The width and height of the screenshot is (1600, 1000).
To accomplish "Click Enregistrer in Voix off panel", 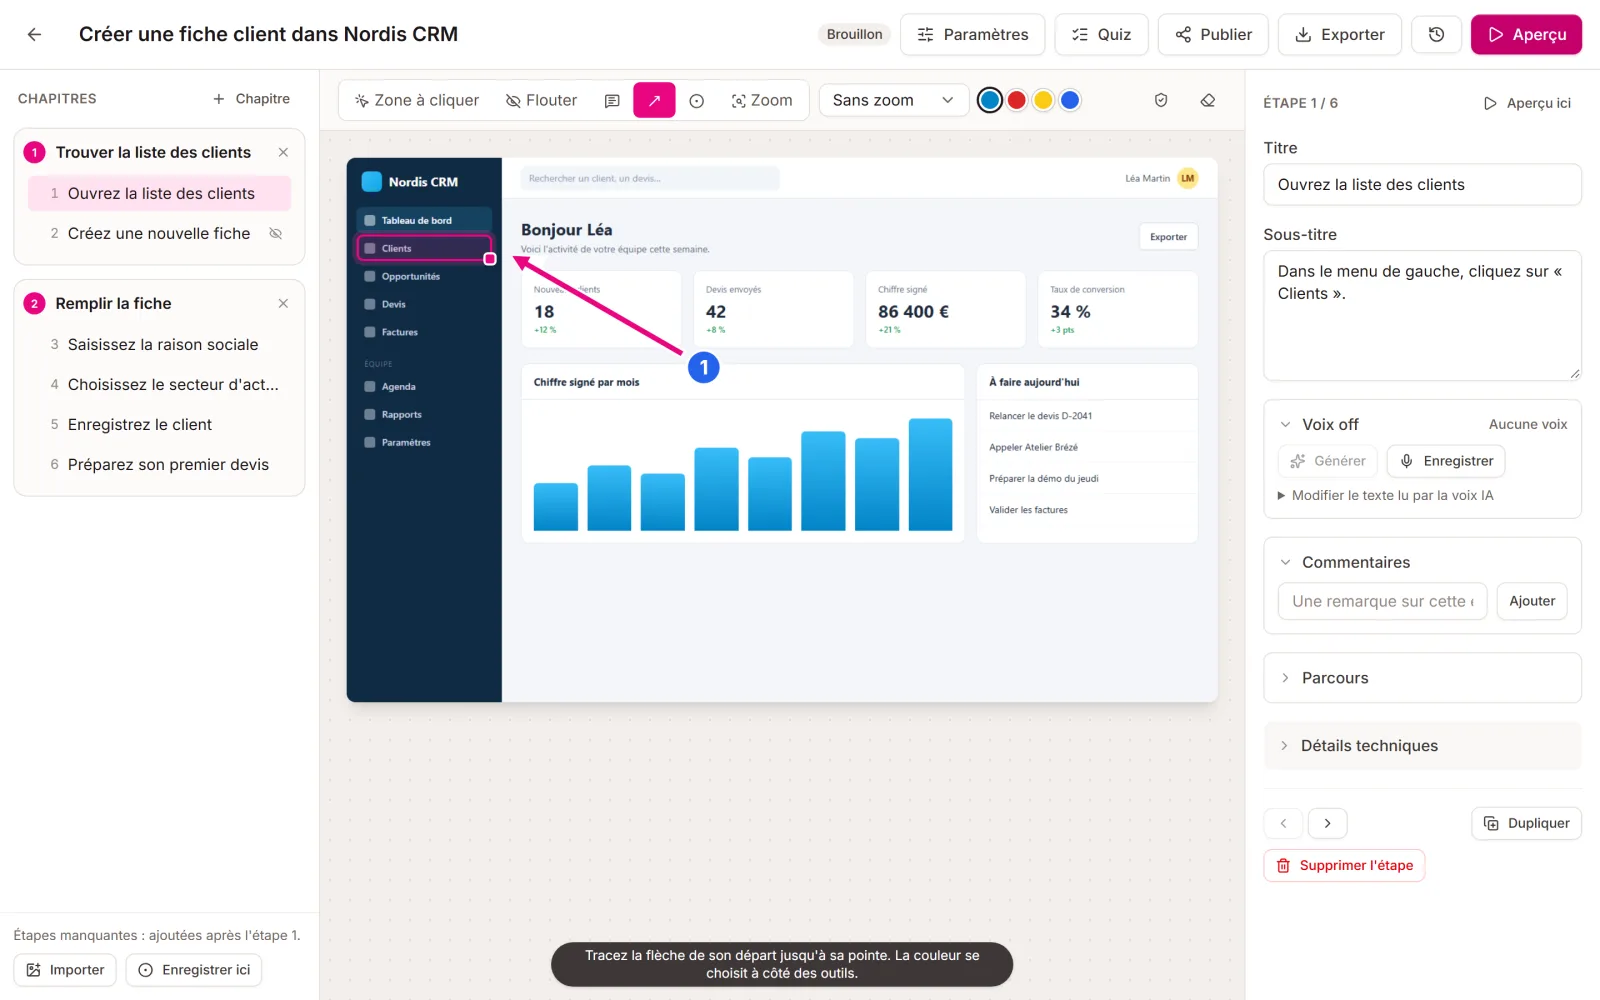I will [1446, 461].
